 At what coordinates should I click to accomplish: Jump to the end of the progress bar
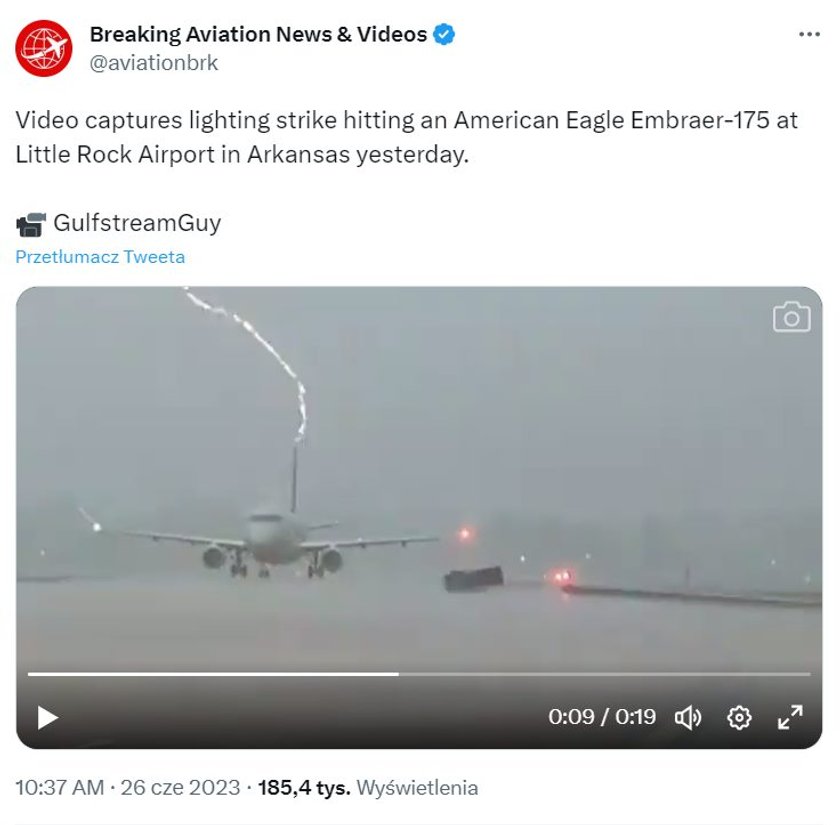808,674
